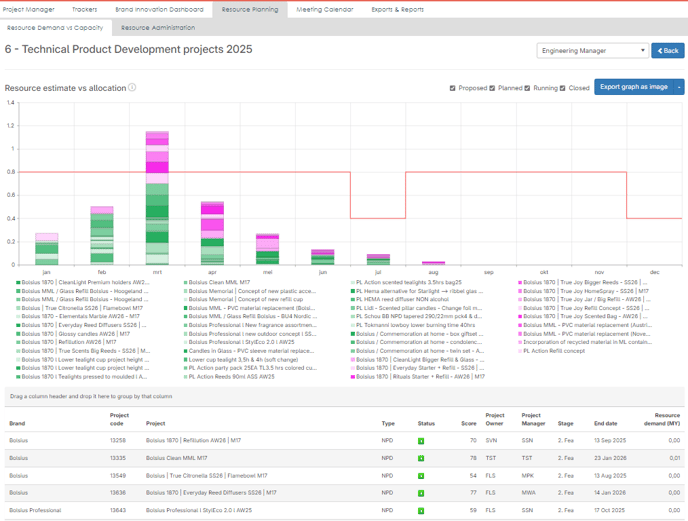Click project StylEco 2.0 AW25 row
This screenshot has height=521, width=688.
[344, 510]
